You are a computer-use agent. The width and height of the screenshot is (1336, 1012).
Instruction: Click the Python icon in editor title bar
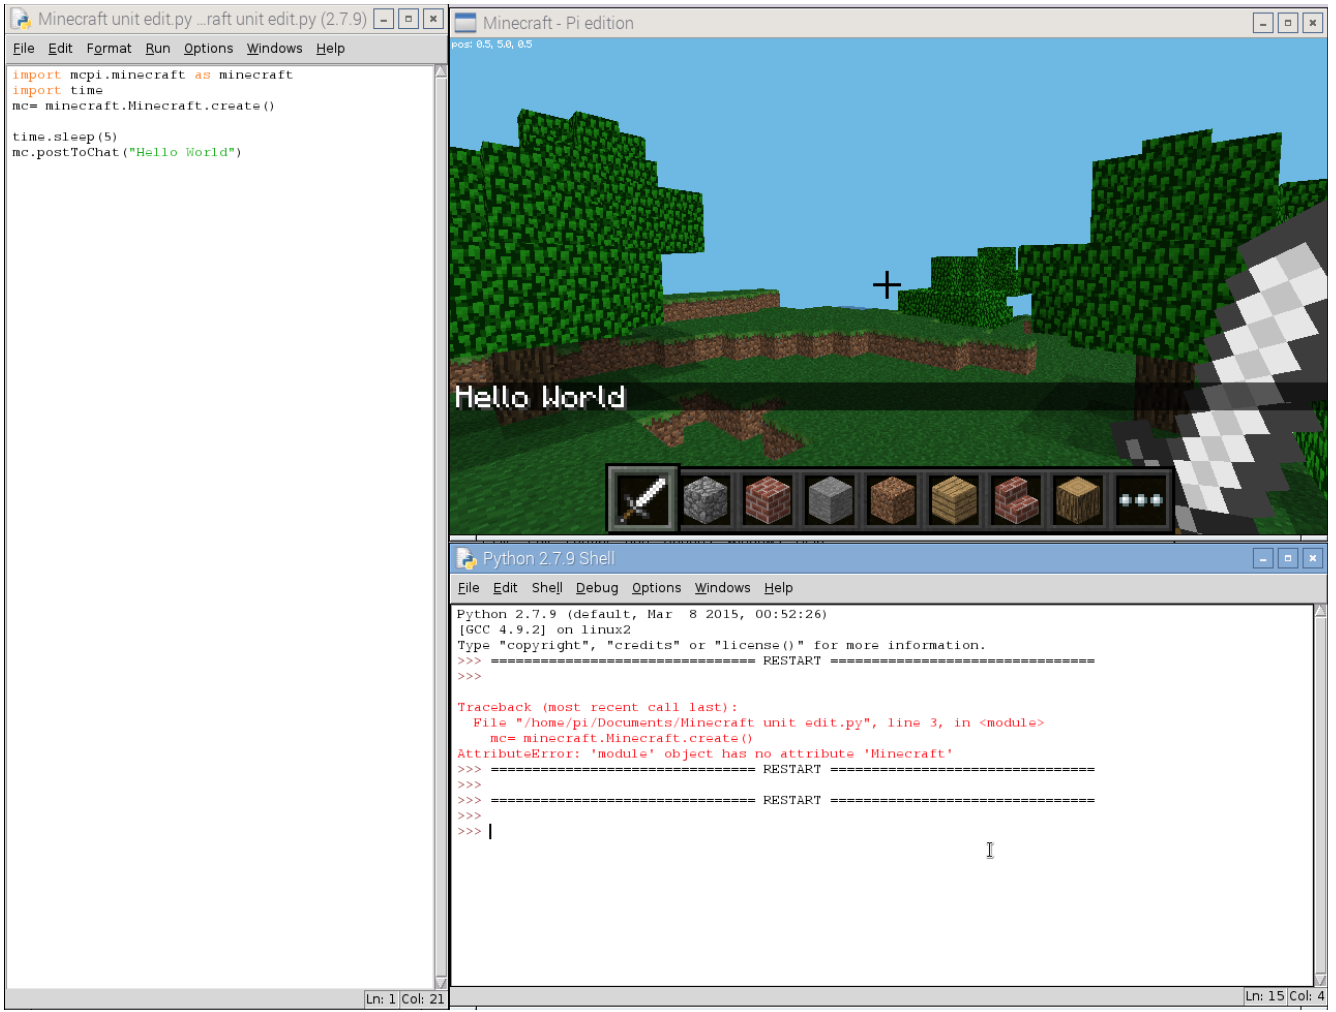[20, 19]
